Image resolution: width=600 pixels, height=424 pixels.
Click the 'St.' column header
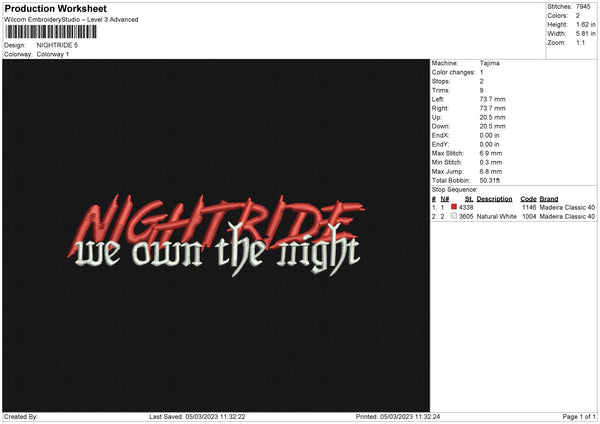[469, 199]
